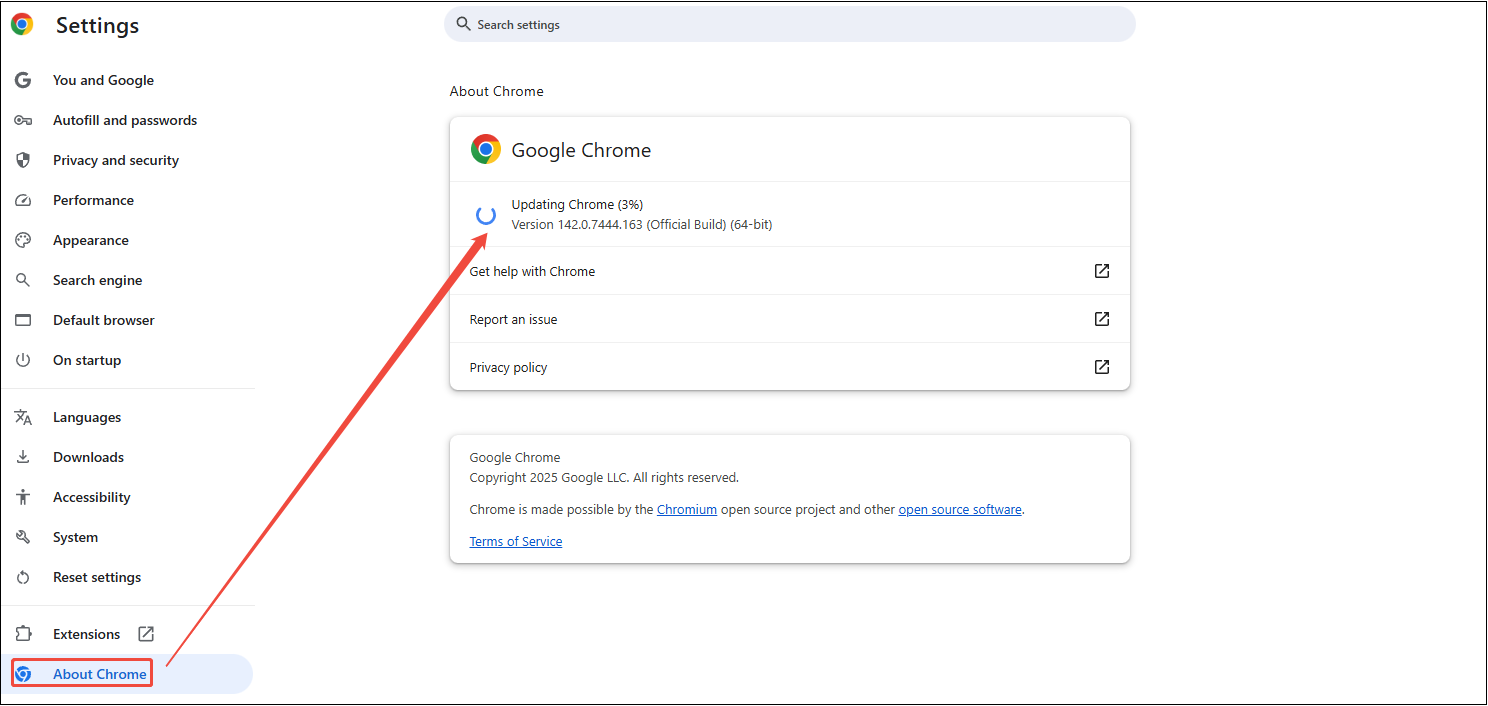This screenshot has width=1488, height=706.
Task: Click inside the Search settings field
Action: pos(700,24)
